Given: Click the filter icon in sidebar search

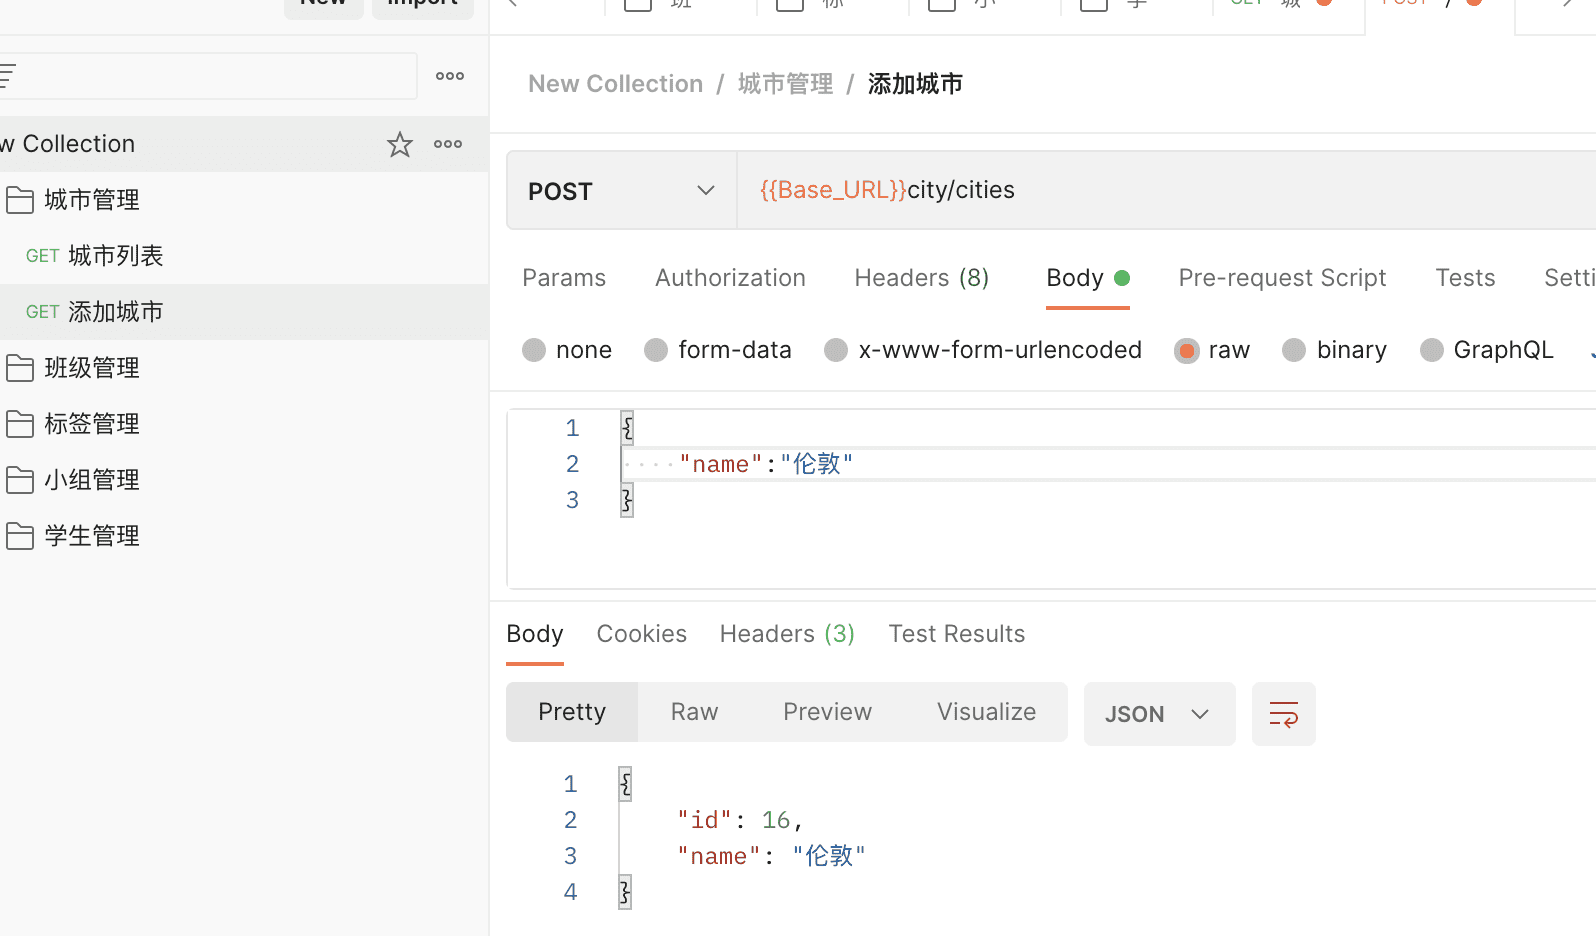Looking at the screenshot, I should tap(8, 76).
